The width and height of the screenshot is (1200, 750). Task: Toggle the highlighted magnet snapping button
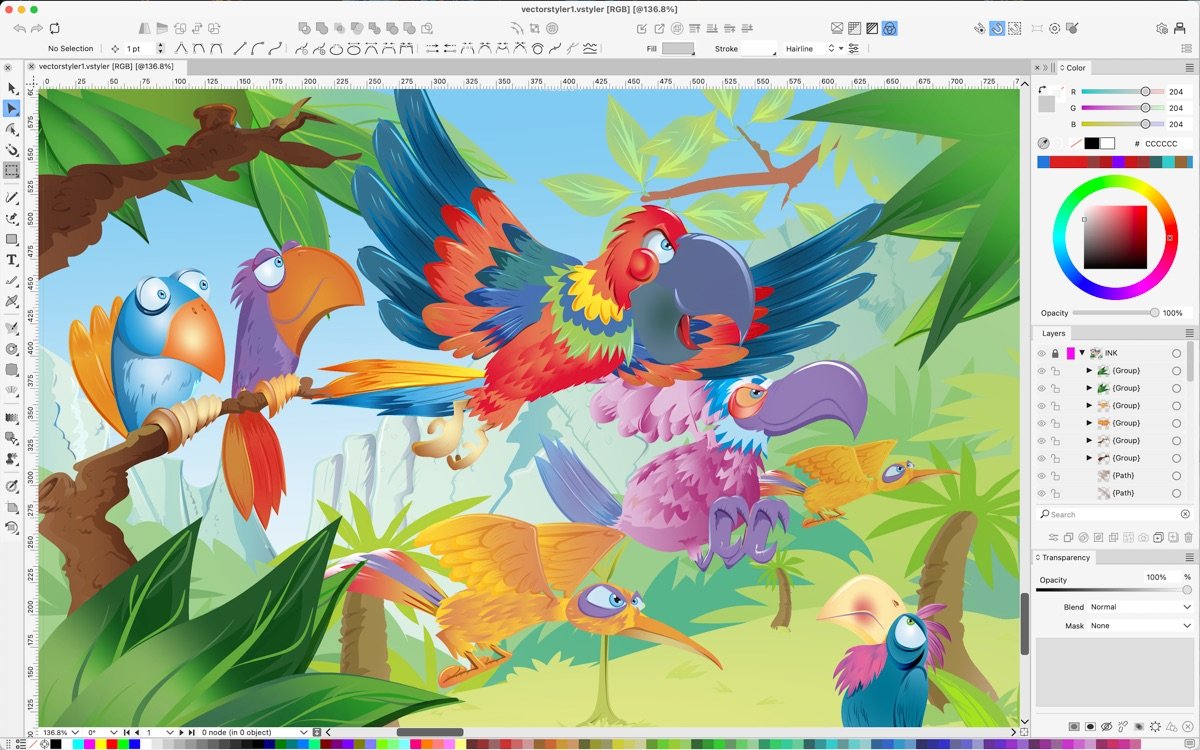tap(997, 29)
